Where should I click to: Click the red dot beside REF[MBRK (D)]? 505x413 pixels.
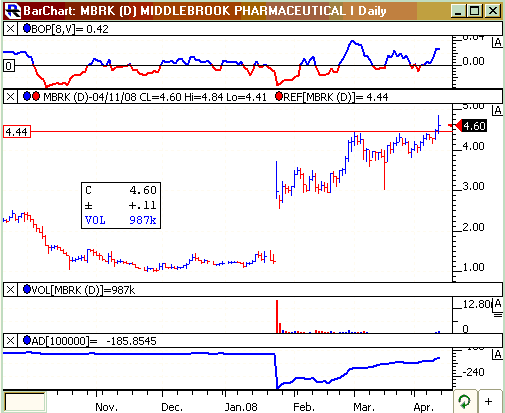pyautogui.click(x=279, y=97)
